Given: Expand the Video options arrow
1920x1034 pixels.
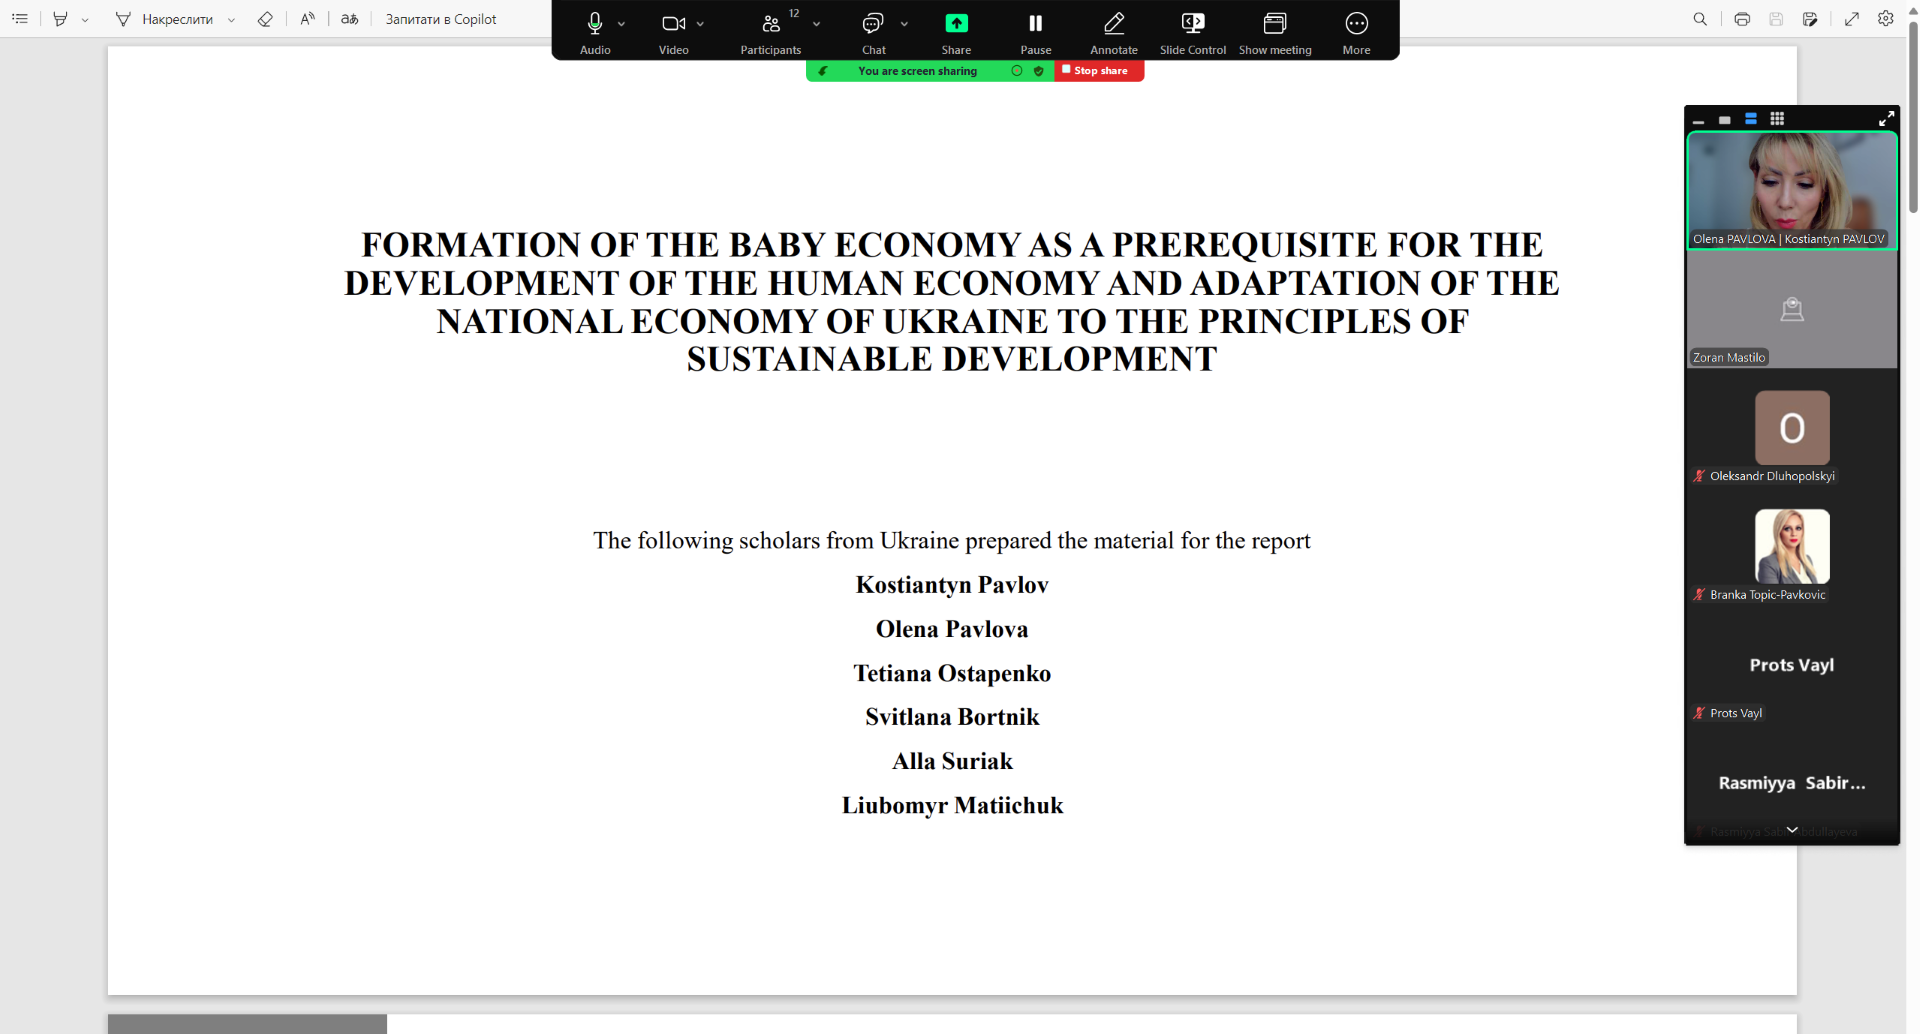Looking at the screenshot, I should click(x=700, y=24).
